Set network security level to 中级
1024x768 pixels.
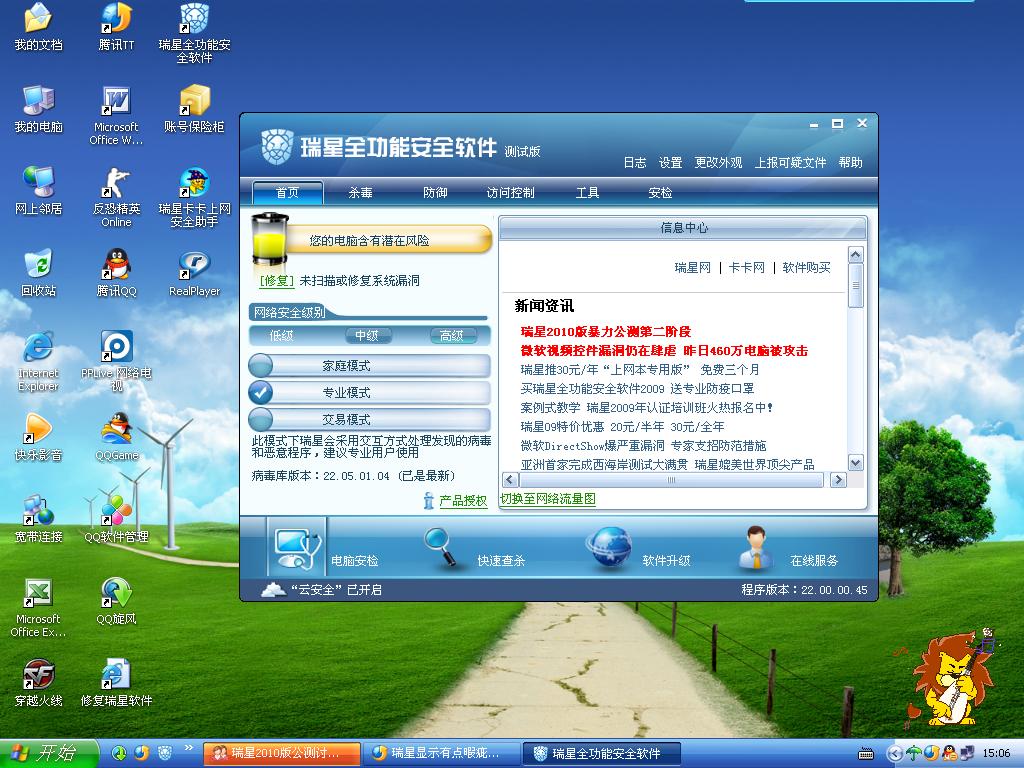(368, 336)
